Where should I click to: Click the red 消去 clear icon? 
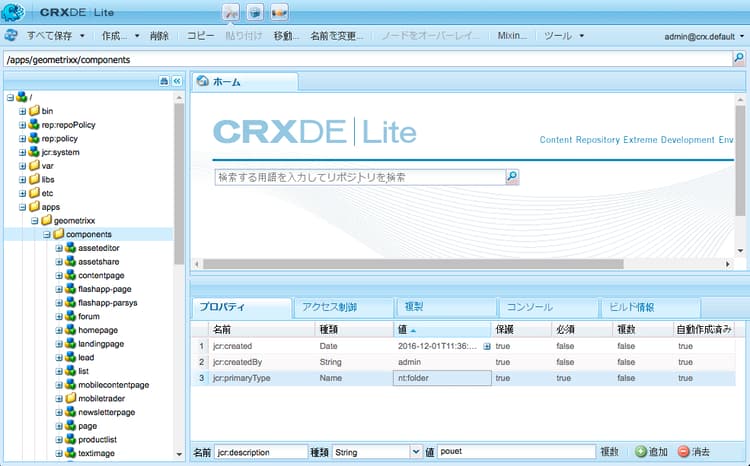tap(684, 451)
